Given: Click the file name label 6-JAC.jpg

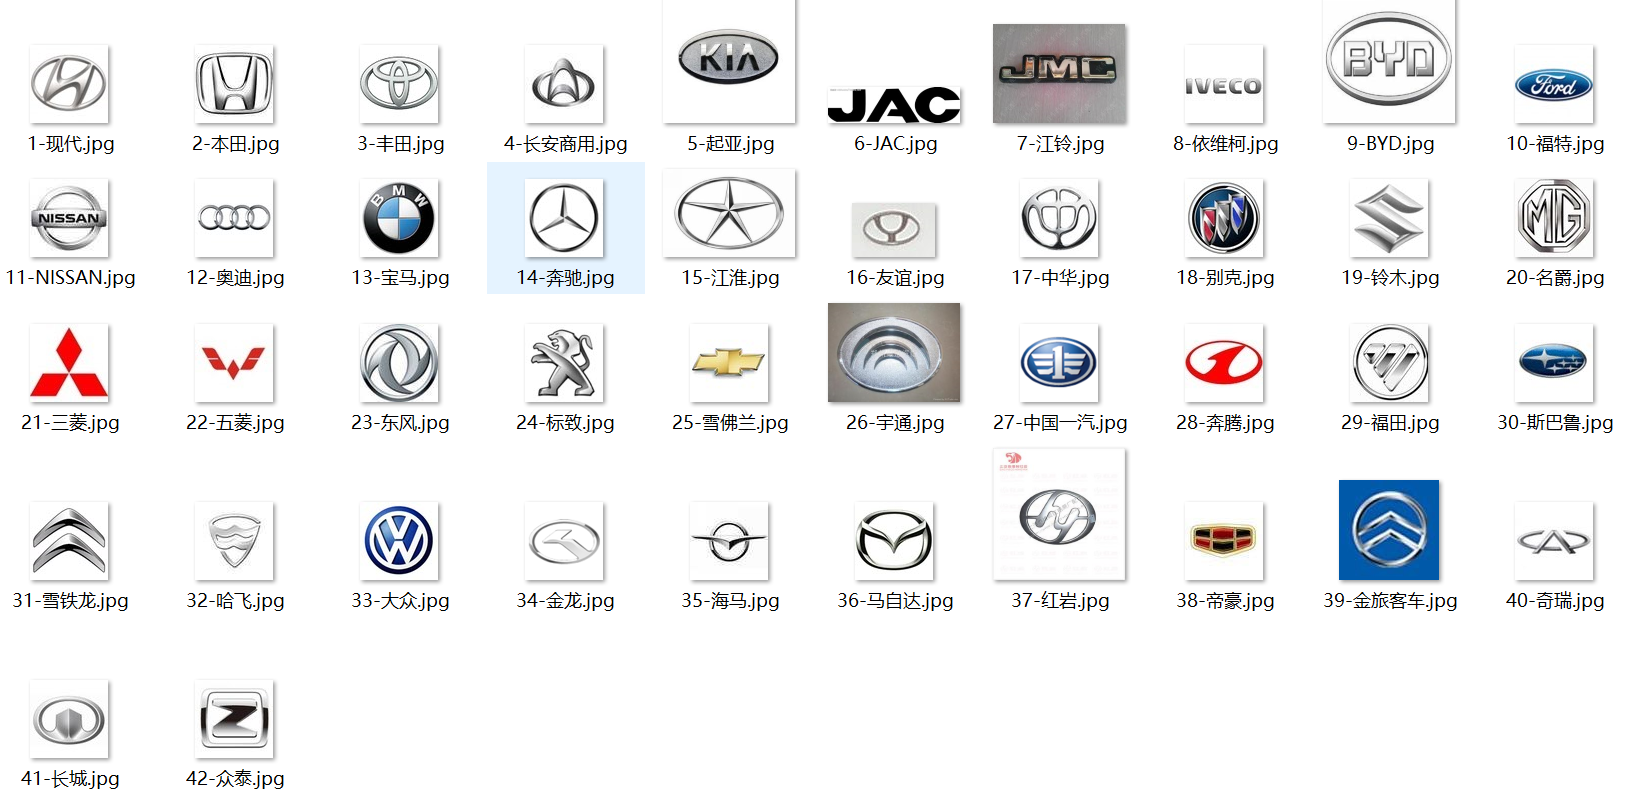Looking at the screenshot, I should (x=895, y=144).
